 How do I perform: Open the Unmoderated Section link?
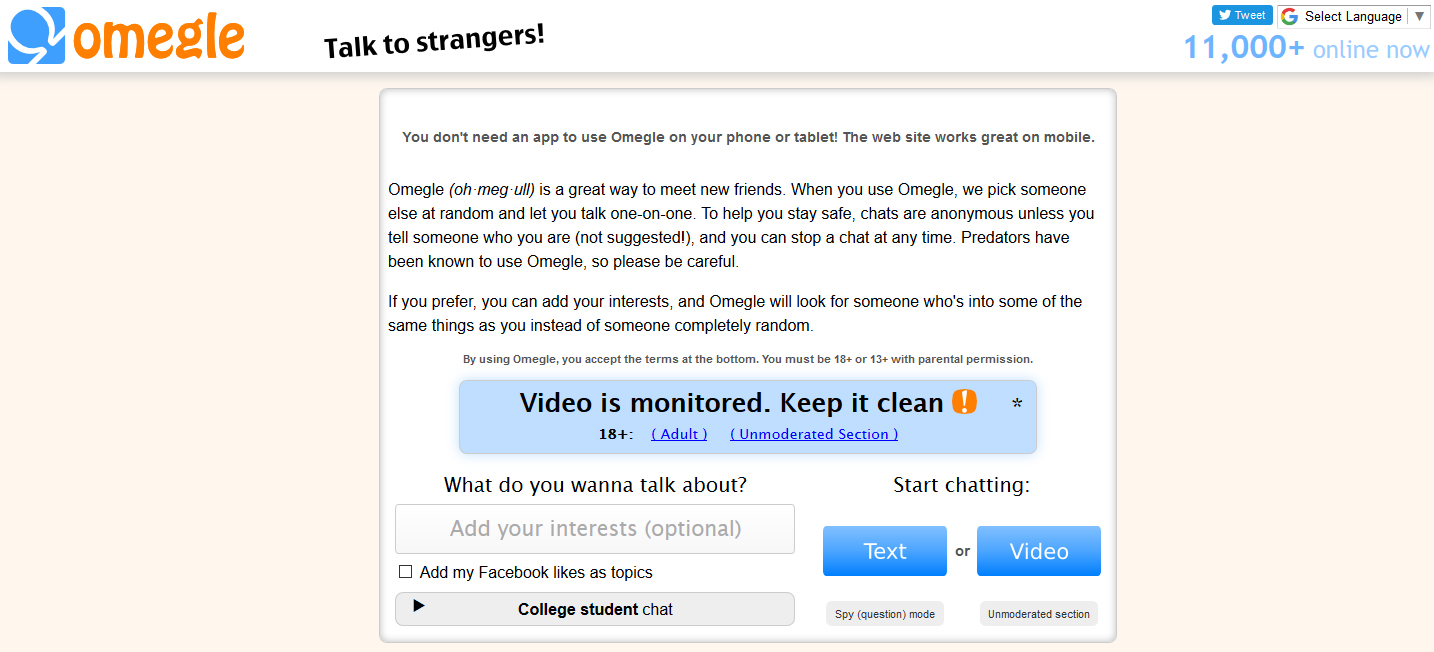(x=814, y=434)
